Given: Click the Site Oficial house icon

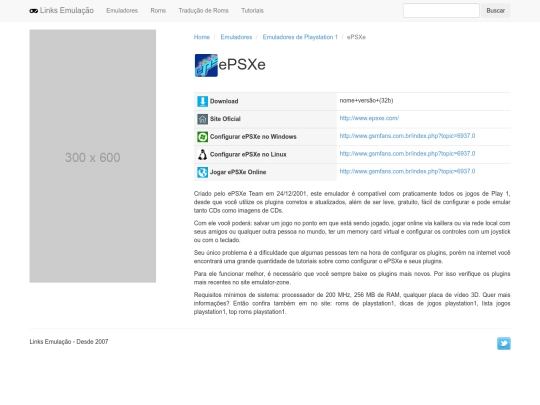Looking at the screenshot, I should (x=202, y=119).
